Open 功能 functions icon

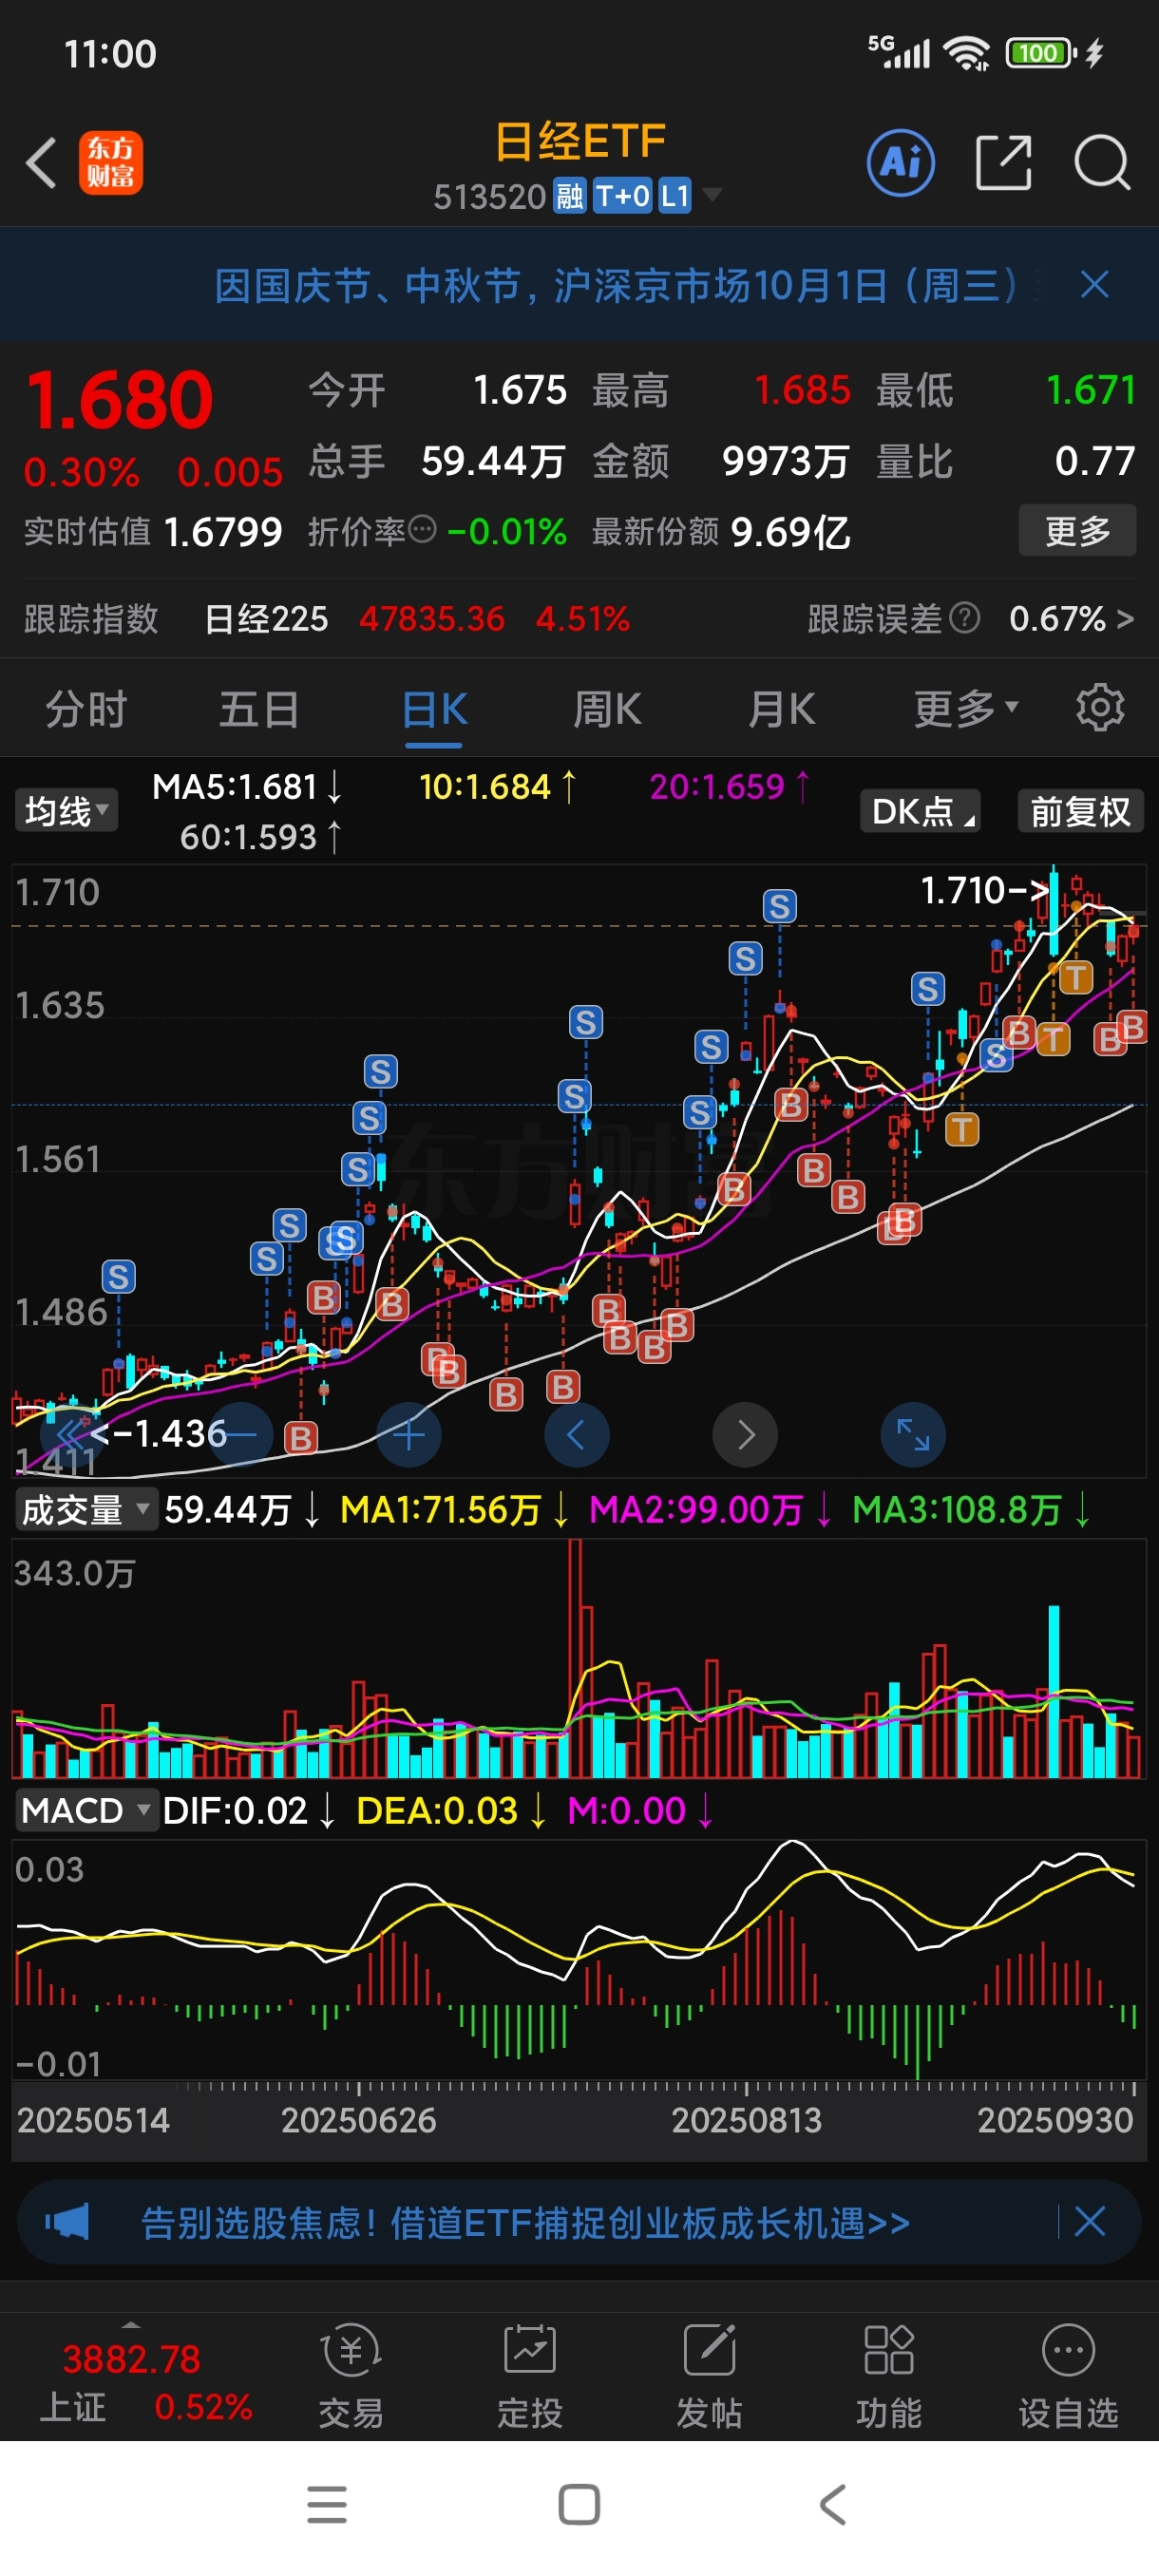click(x=888, y=2376)
